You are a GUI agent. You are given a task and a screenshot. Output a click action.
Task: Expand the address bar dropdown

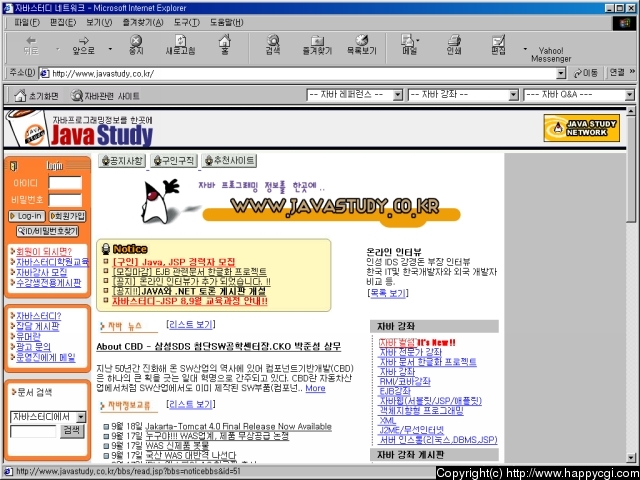tap(561, 73)
